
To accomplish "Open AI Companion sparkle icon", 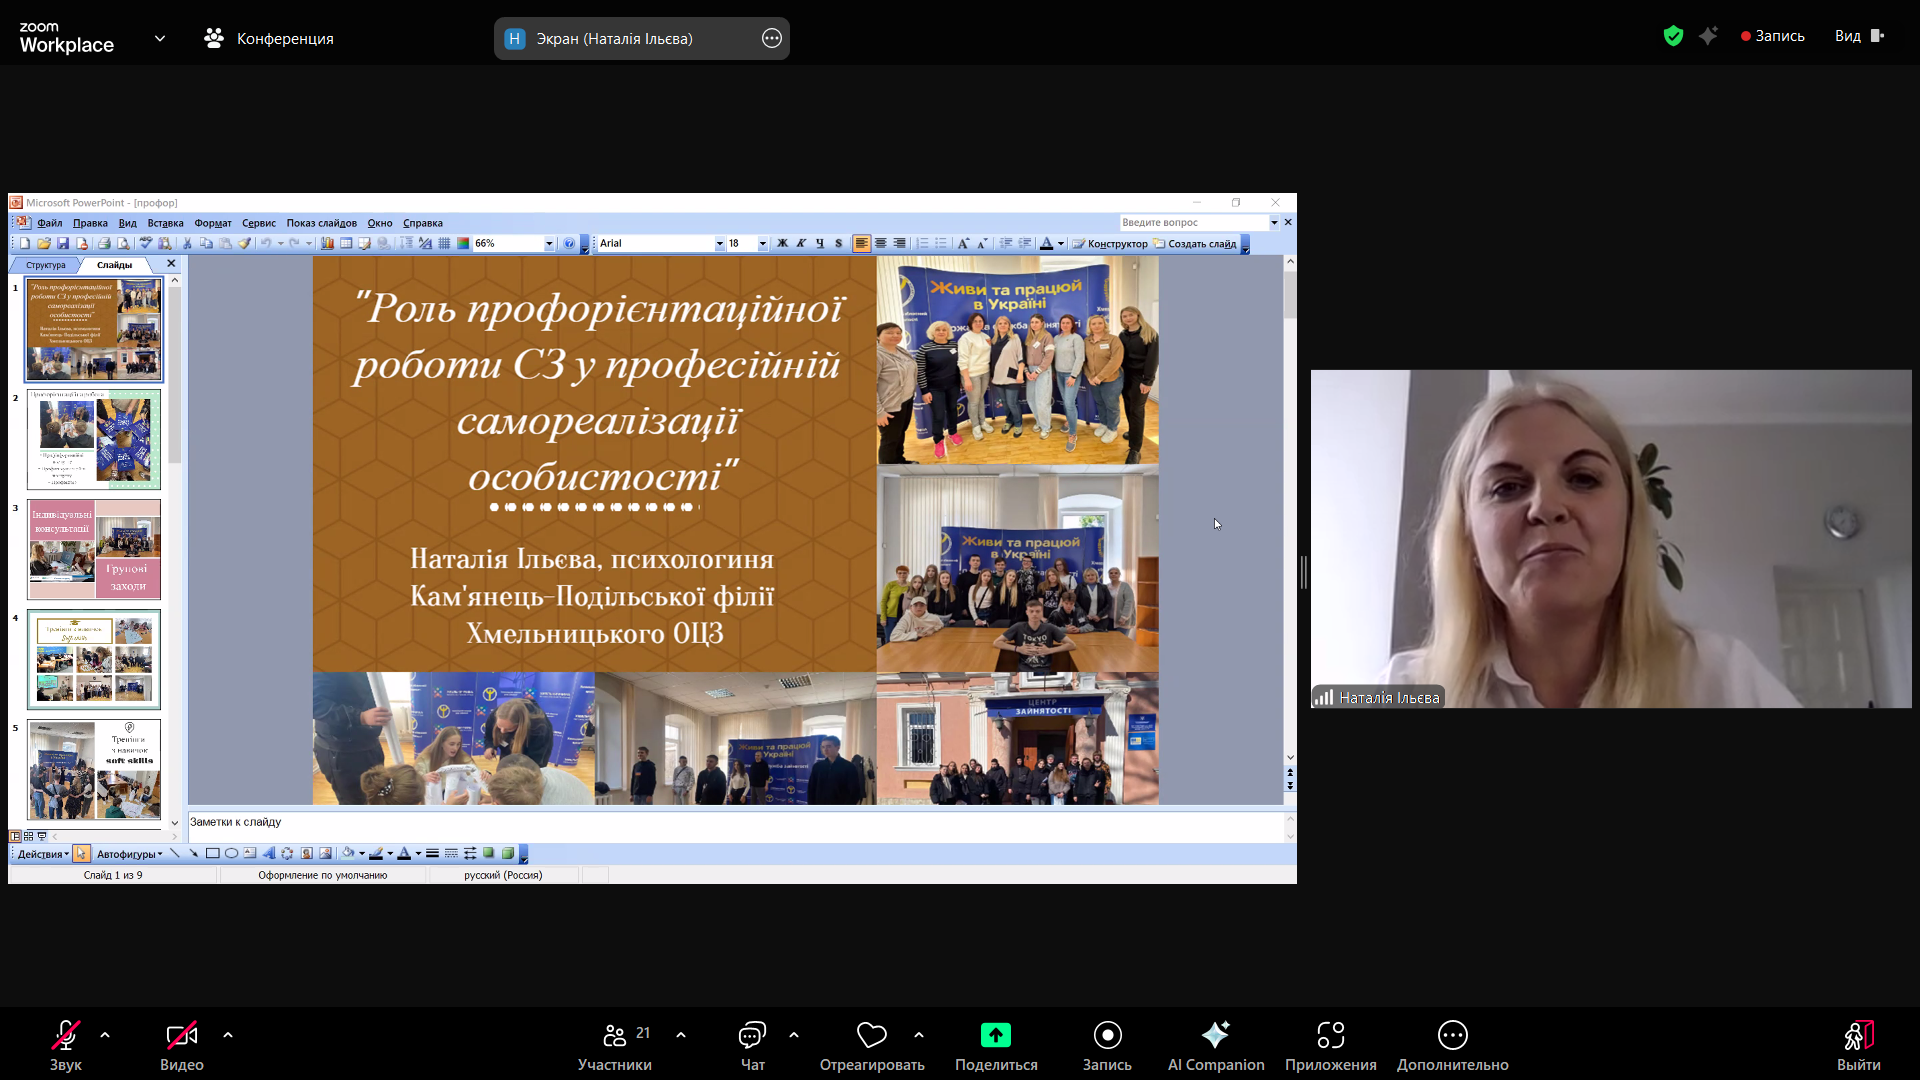I will pos(1215,1035).
